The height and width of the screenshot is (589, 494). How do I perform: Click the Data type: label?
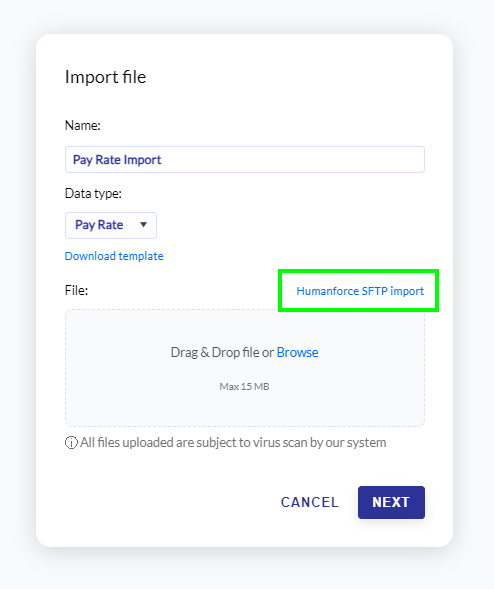point(94,193)
